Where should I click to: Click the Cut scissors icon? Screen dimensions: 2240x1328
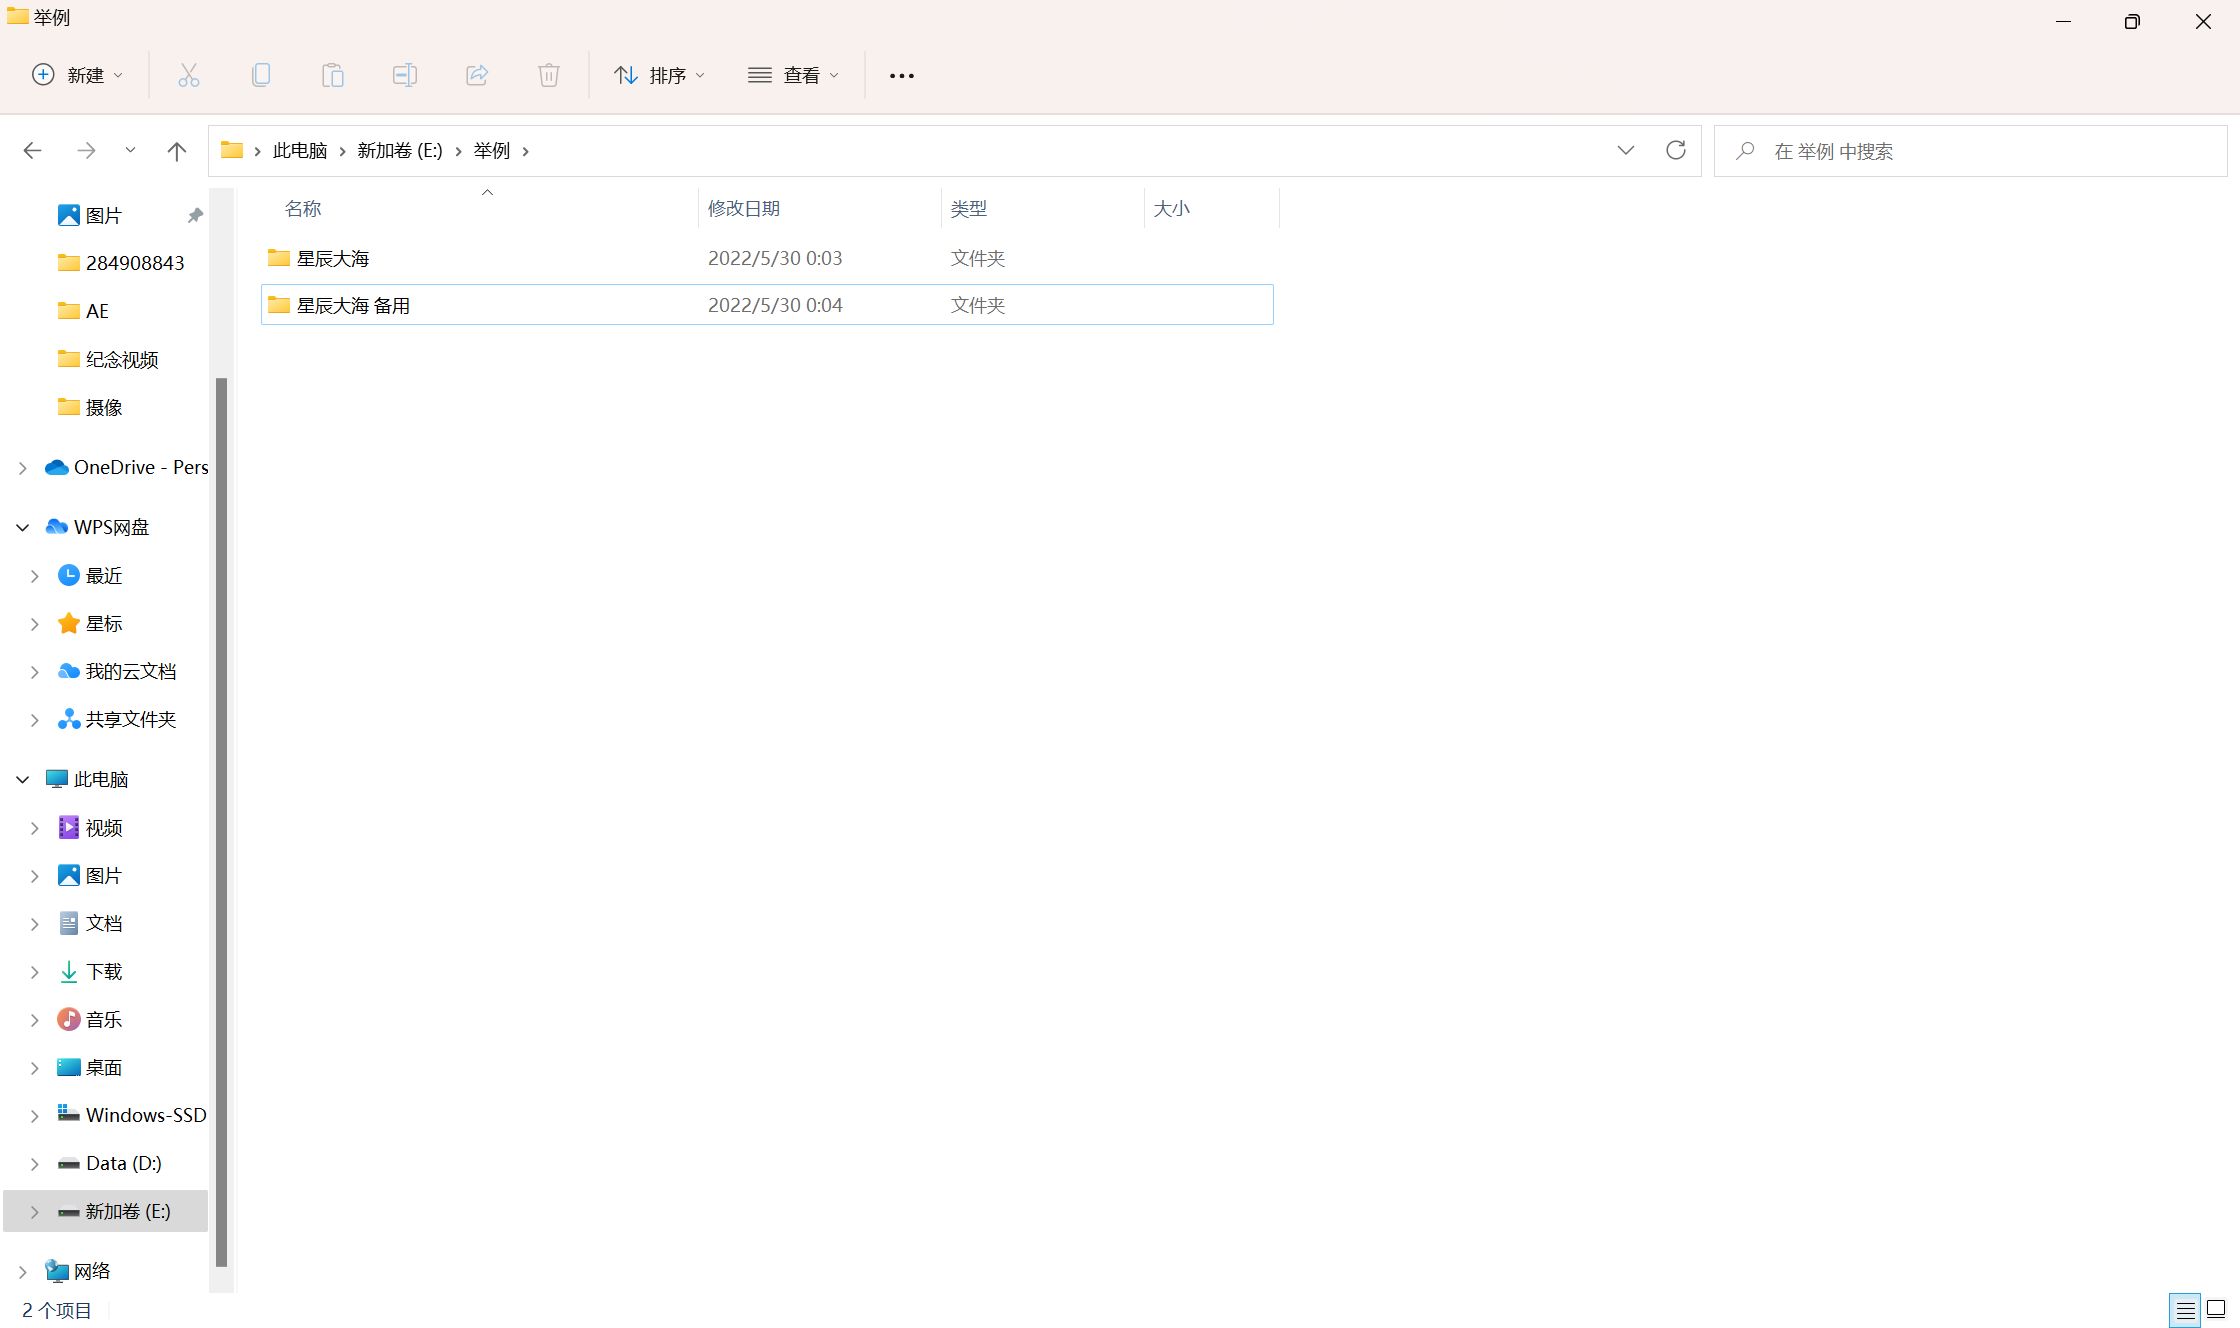189,75
